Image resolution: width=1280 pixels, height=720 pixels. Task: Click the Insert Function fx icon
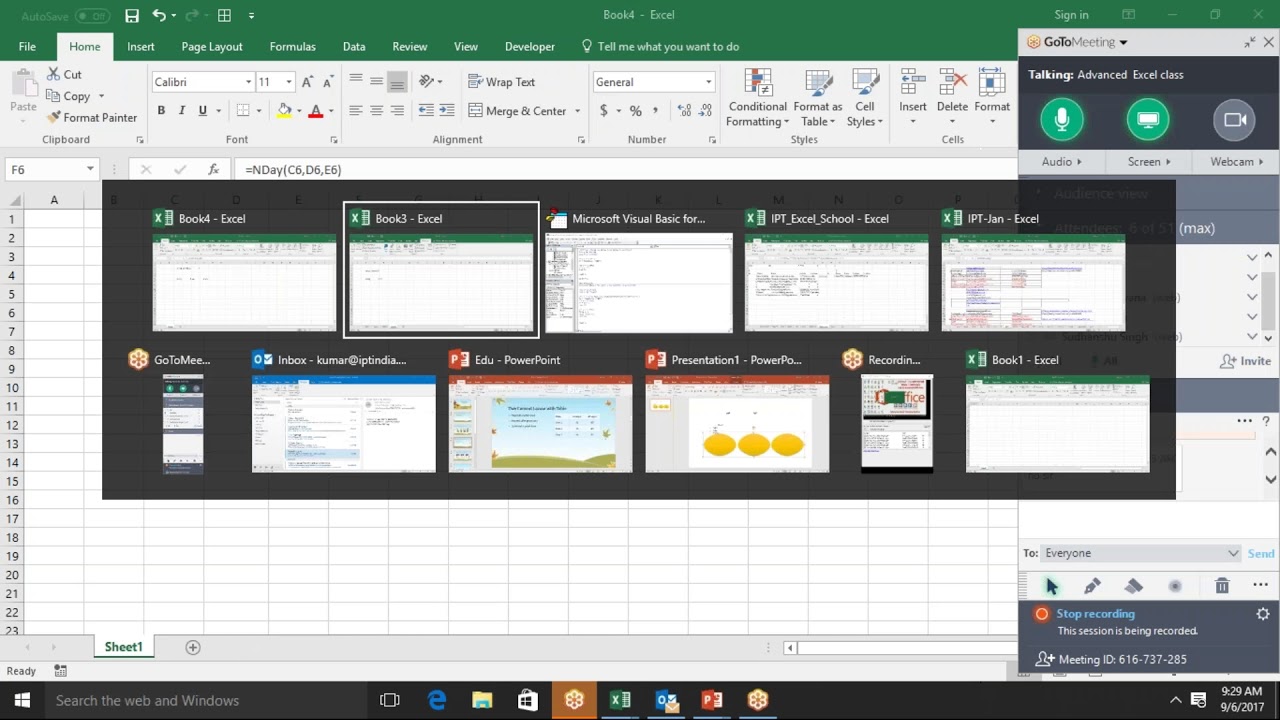[213, 170]
